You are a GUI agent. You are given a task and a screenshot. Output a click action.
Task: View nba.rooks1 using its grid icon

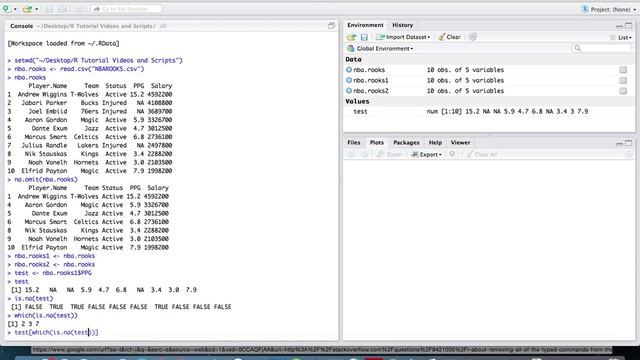pos(623,80)
